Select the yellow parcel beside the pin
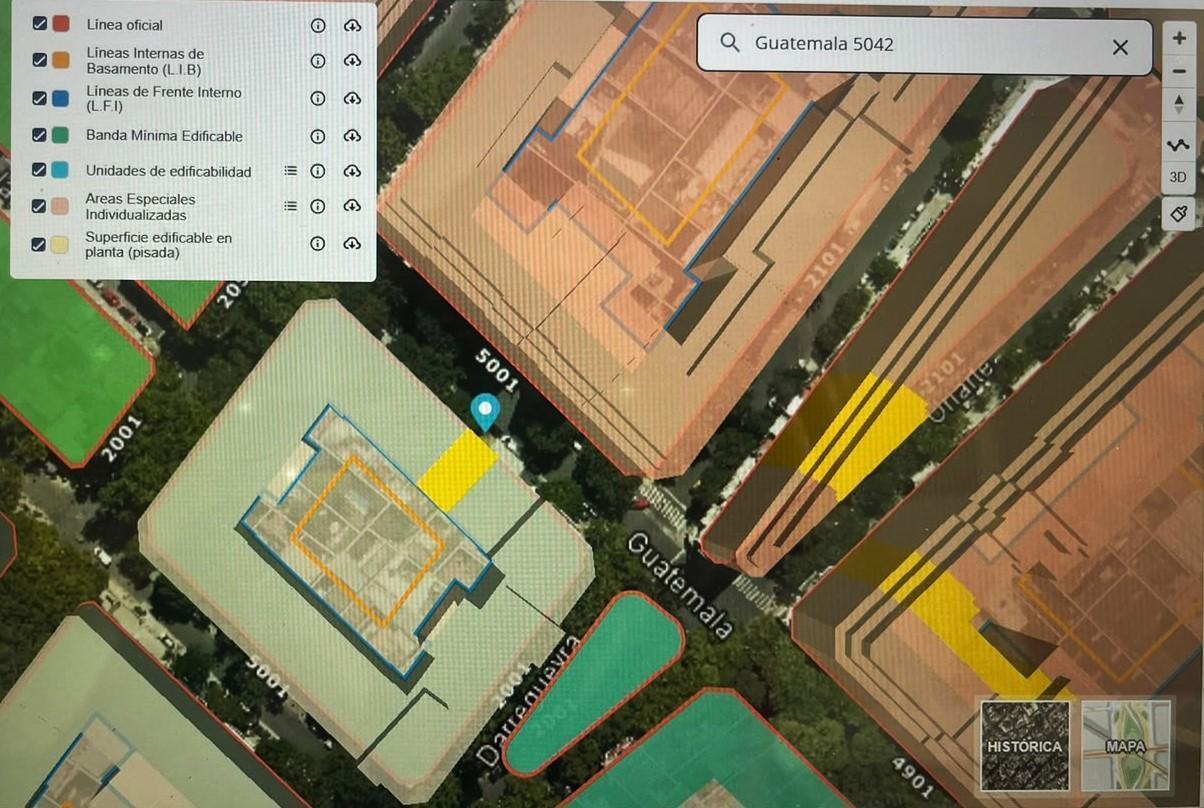The image size is (1204, 808). pos(458,470)
